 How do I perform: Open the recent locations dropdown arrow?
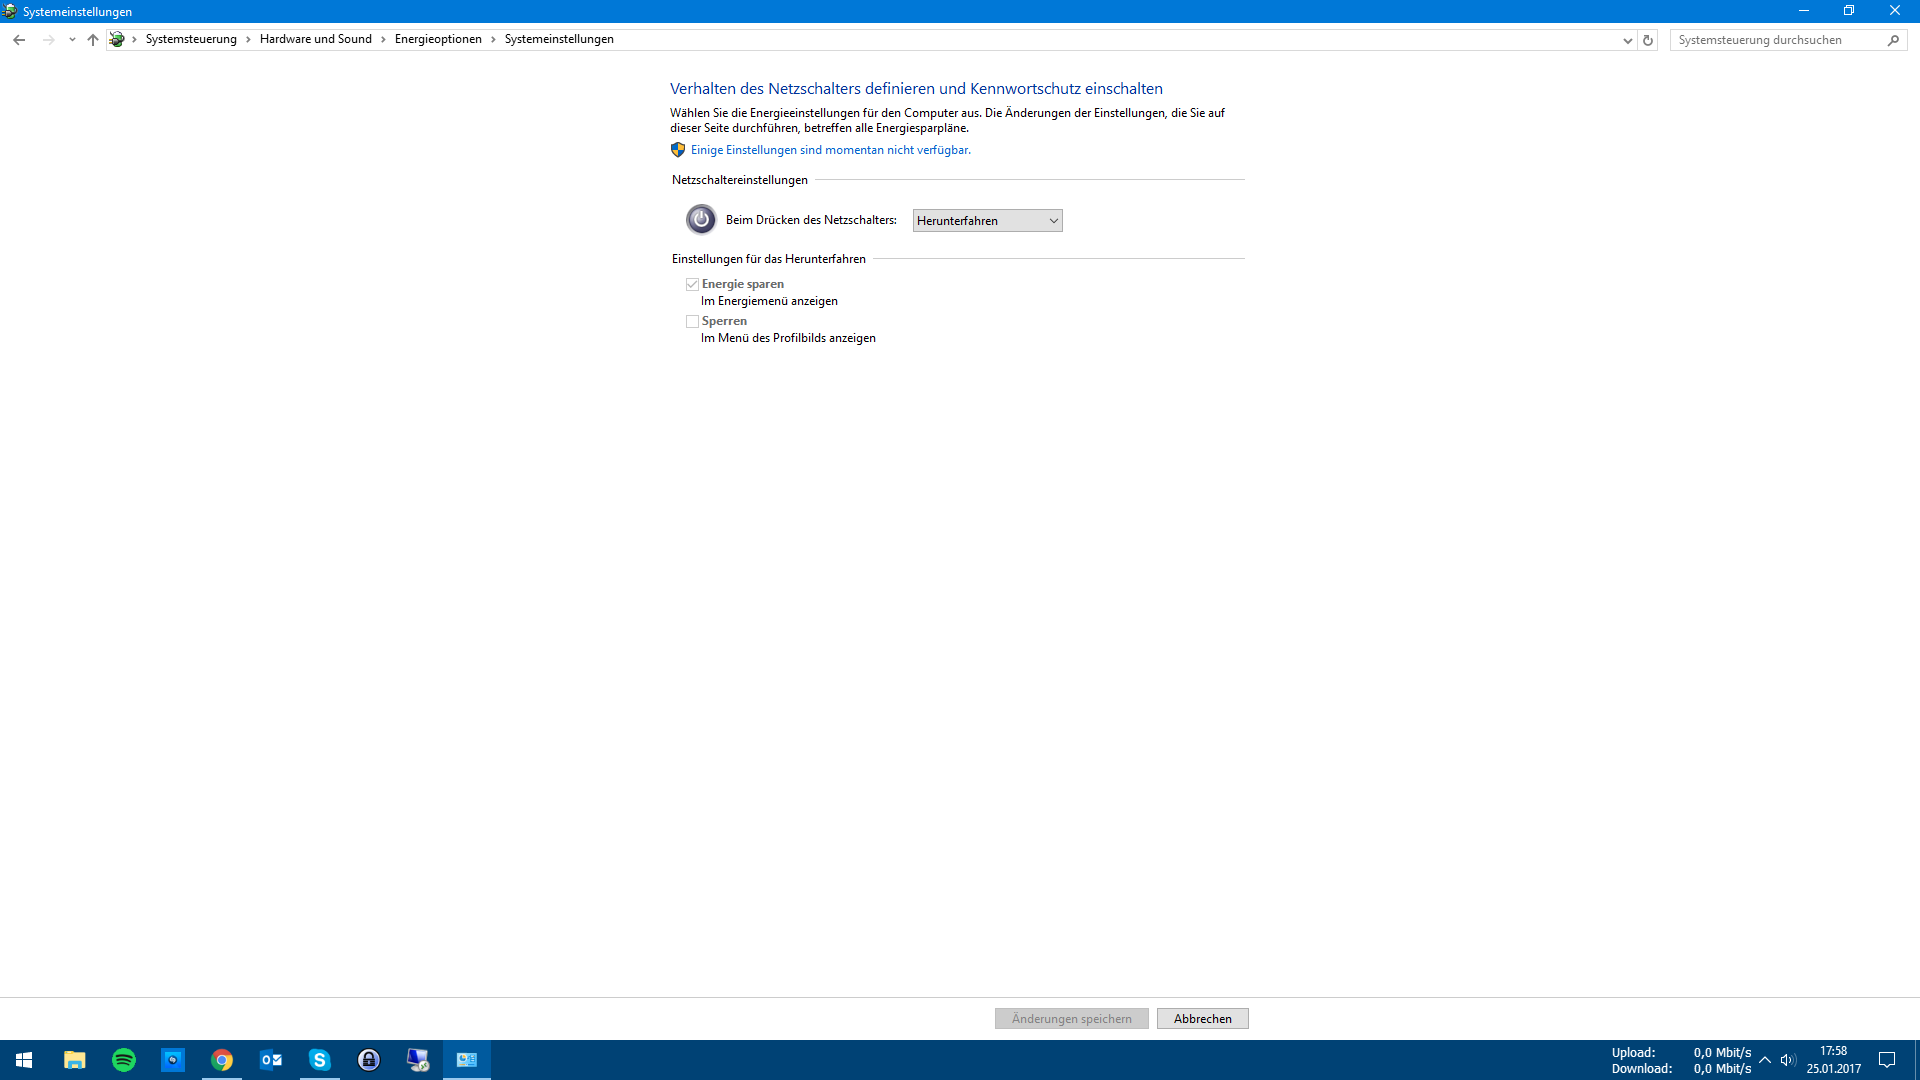pos(72,40)
